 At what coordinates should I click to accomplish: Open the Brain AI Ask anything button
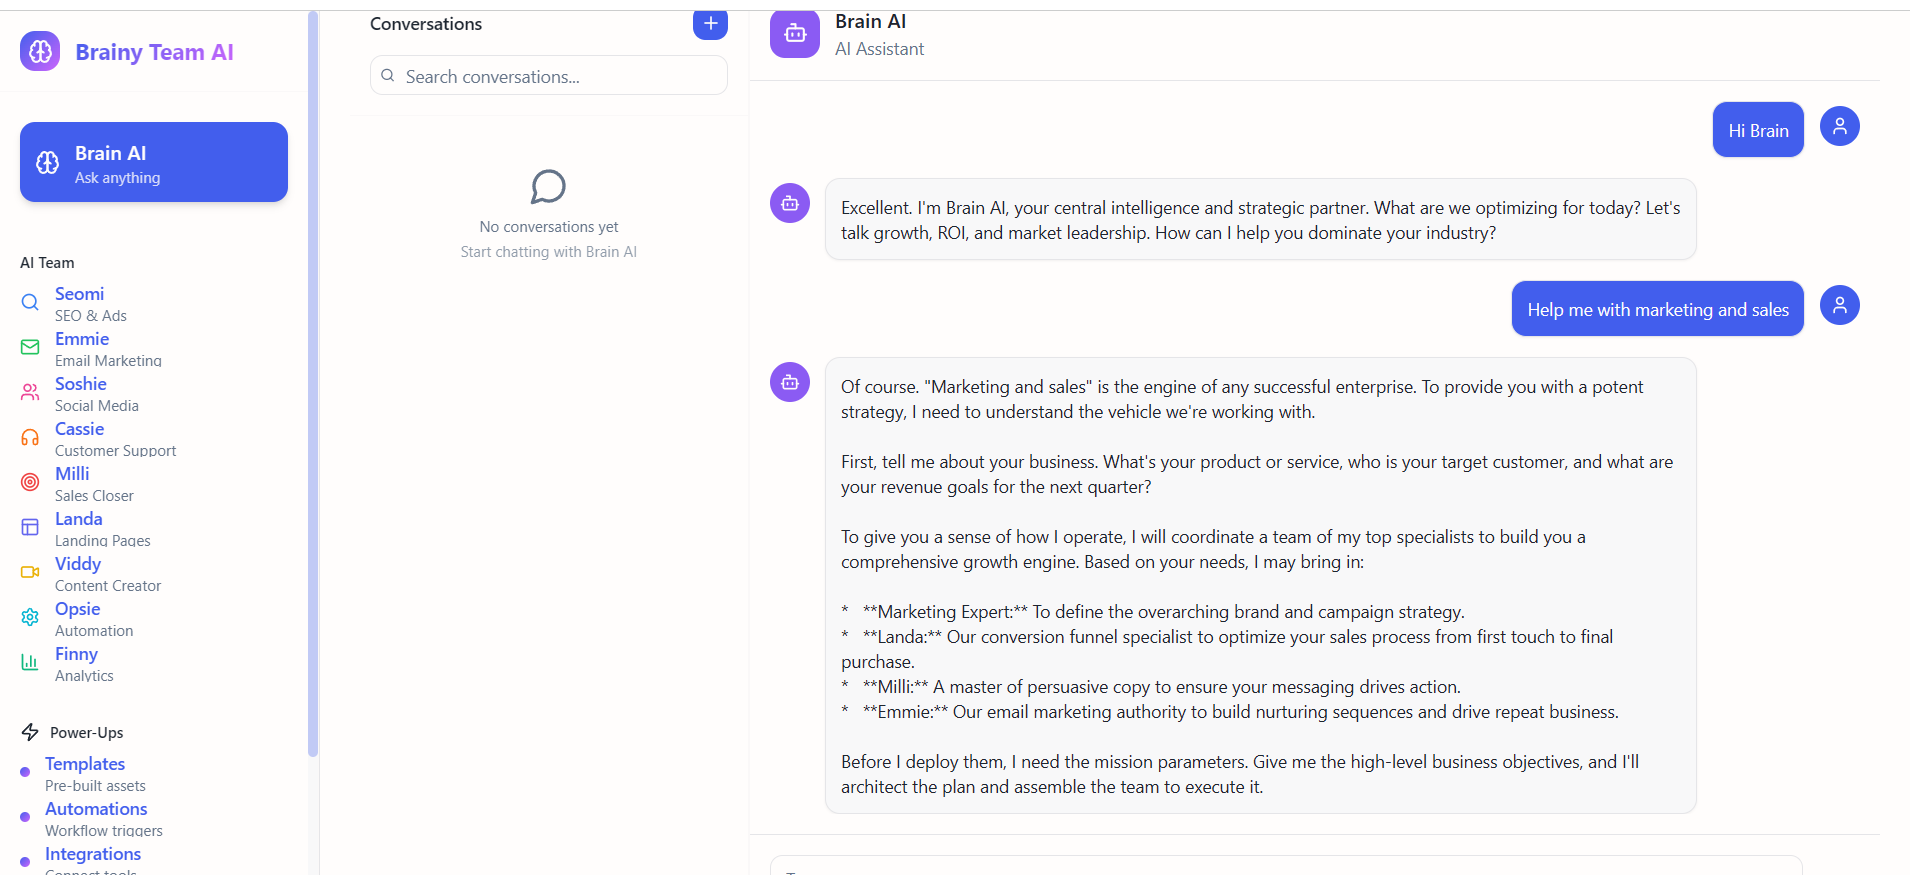tap(154, 162)
